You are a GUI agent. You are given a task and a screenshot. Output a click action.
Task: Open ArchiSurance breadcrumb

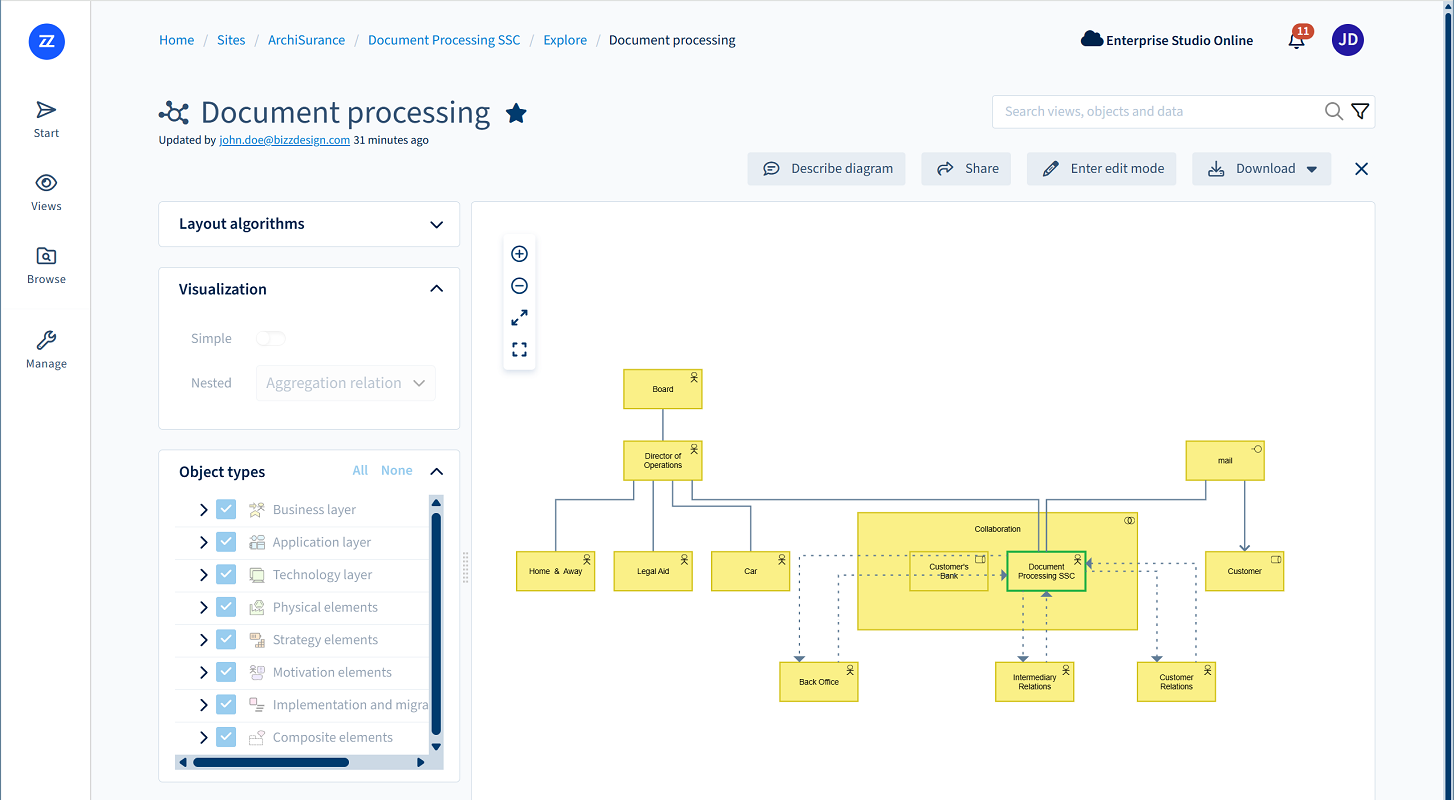pos(307,40)
